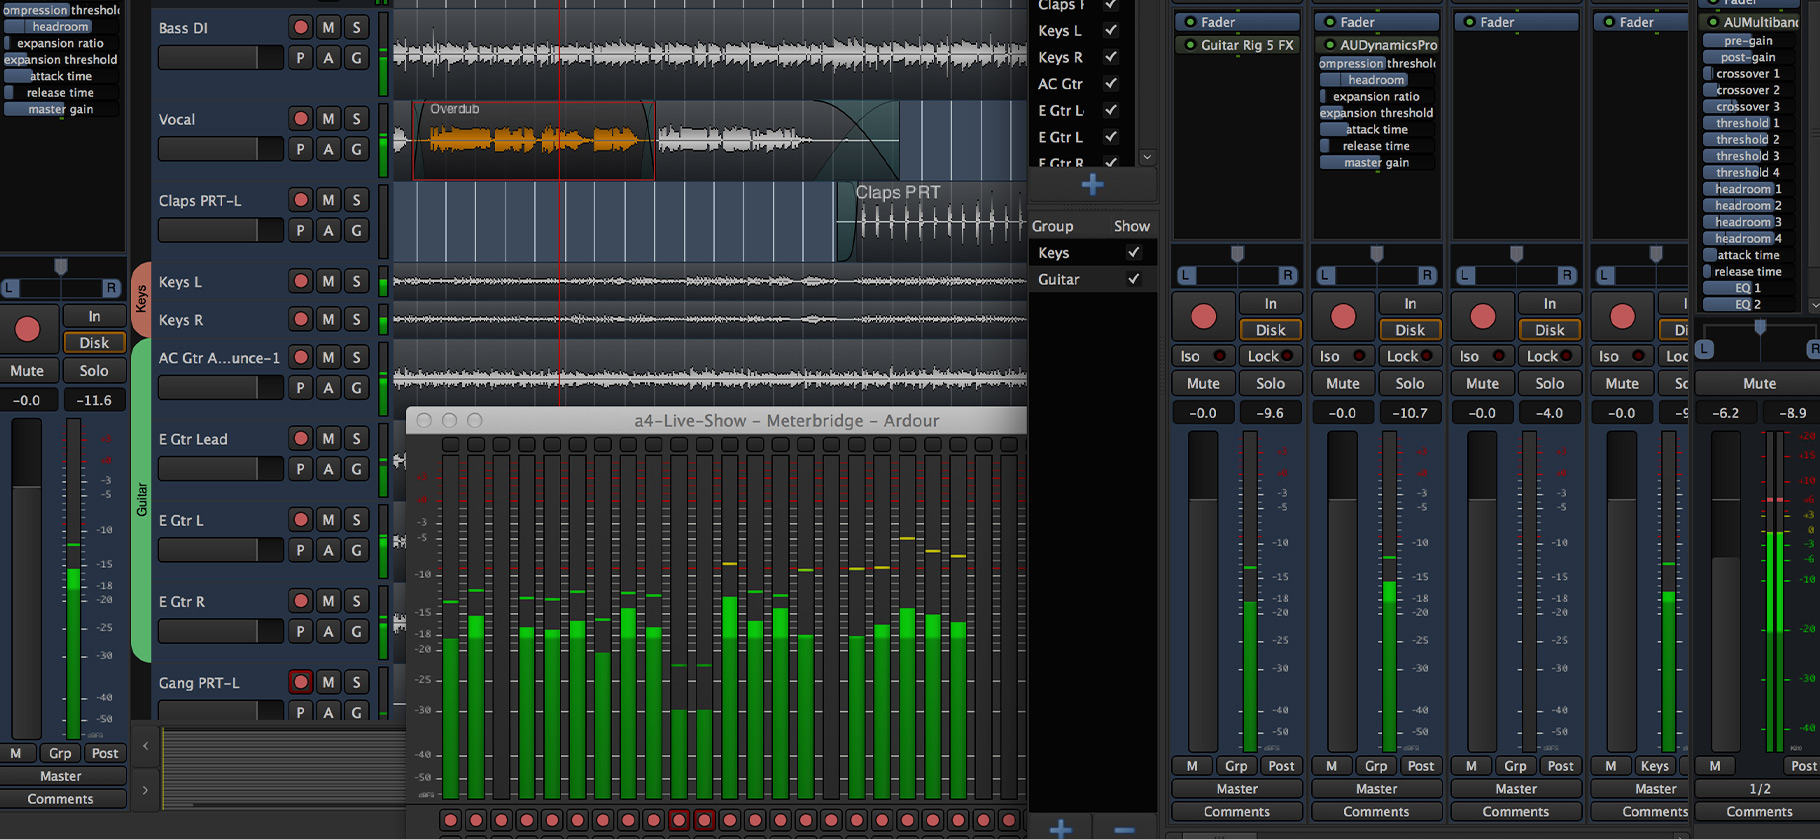
Task: Adjust gain fader on Guitar Rig strip
Action: tap(1203, 590)
